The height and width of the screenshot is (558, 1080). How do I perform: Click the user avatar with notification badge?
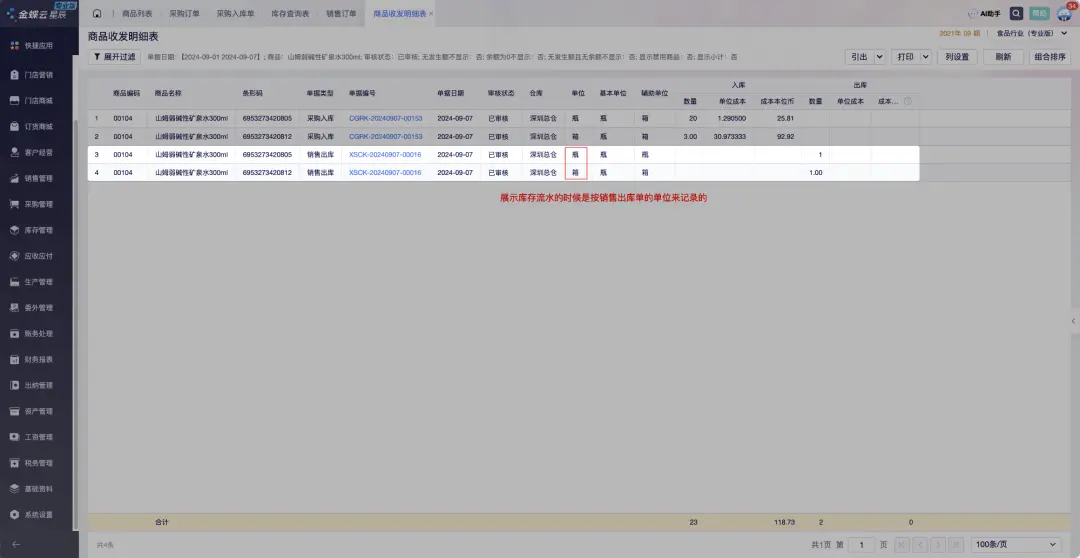(1064, 13)
